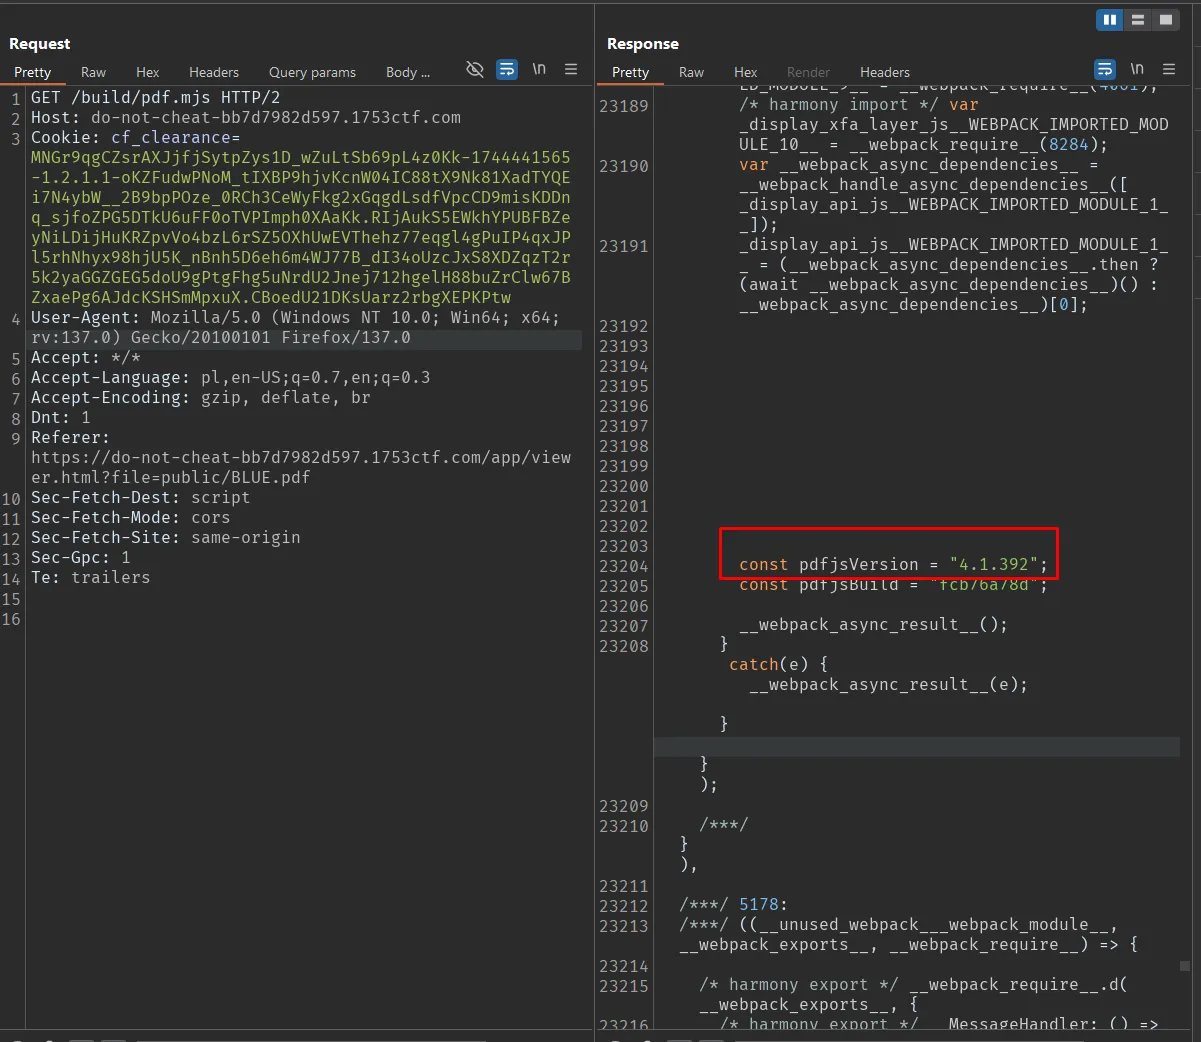Click the 'GET /build/pdf.mjs HTTP/2' request line
The width and height of the screenshot is (1201, 1042).
click(156, 98)
